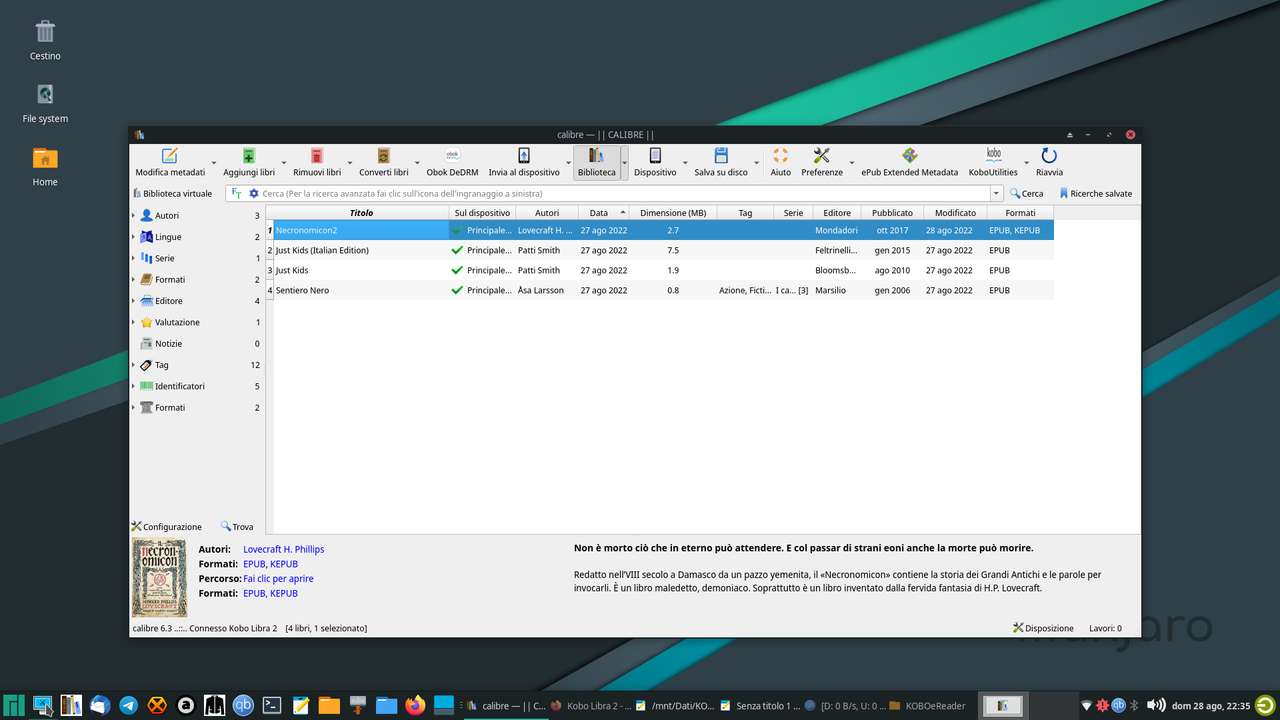Open Invia al dispositivo dropdown arrow

(568, 162)
